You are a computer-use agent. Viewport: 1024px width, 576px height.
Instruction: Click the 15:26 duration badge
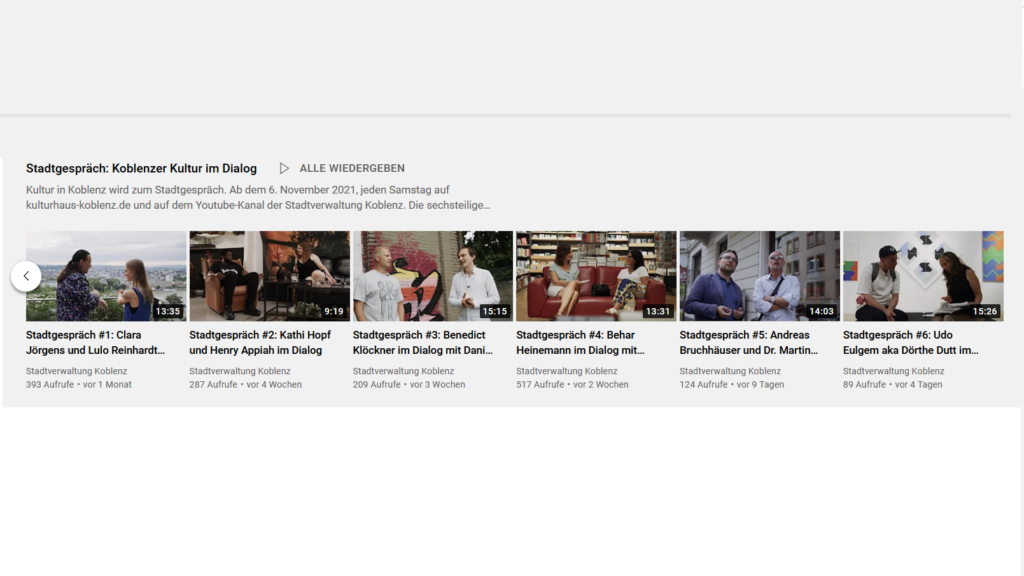(x=985, y=312)
